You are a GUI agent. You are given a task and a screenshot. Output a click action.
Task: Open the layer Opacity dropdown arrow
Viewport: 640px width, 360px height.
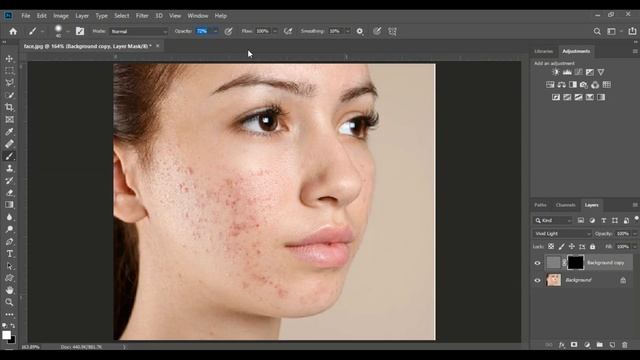(635, 234)
